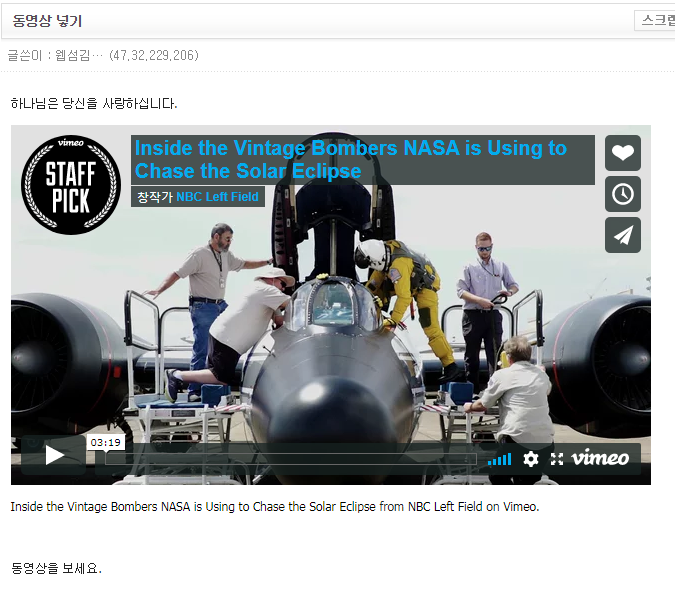Click the 03:19 timestamp marker

(x=105, y=442)
